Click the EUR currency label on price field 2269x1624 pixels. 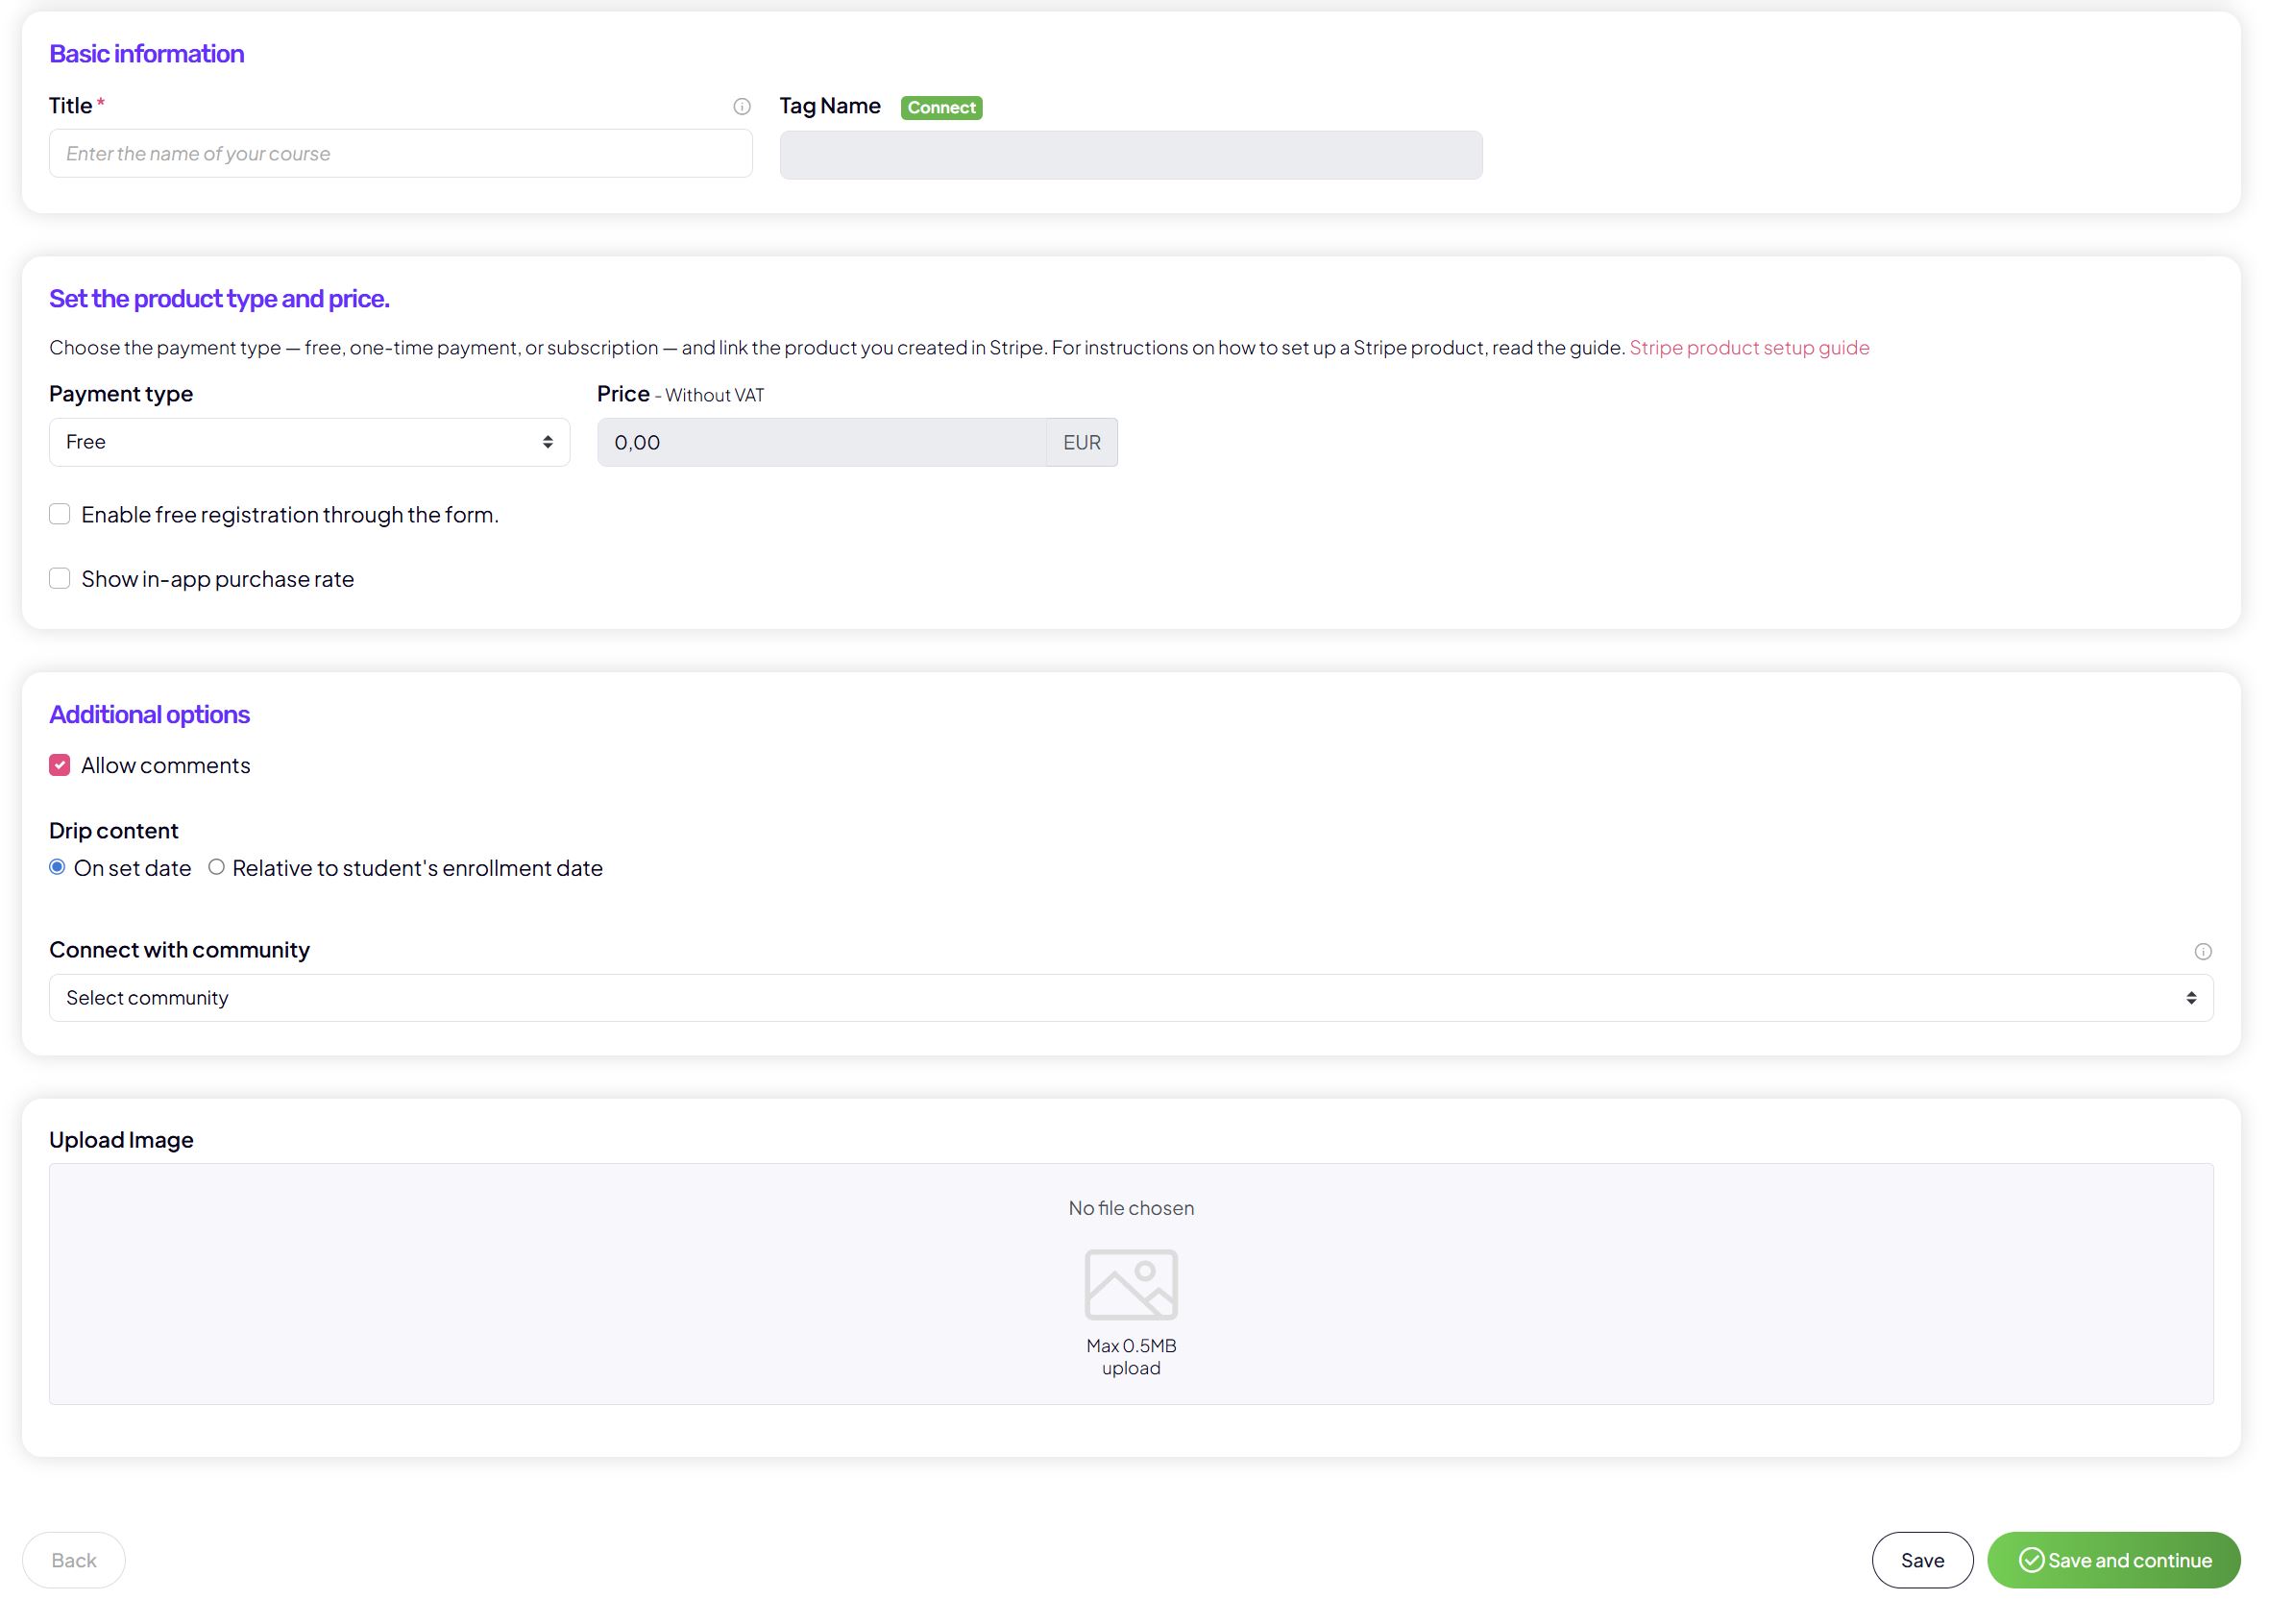point(1081,442)
